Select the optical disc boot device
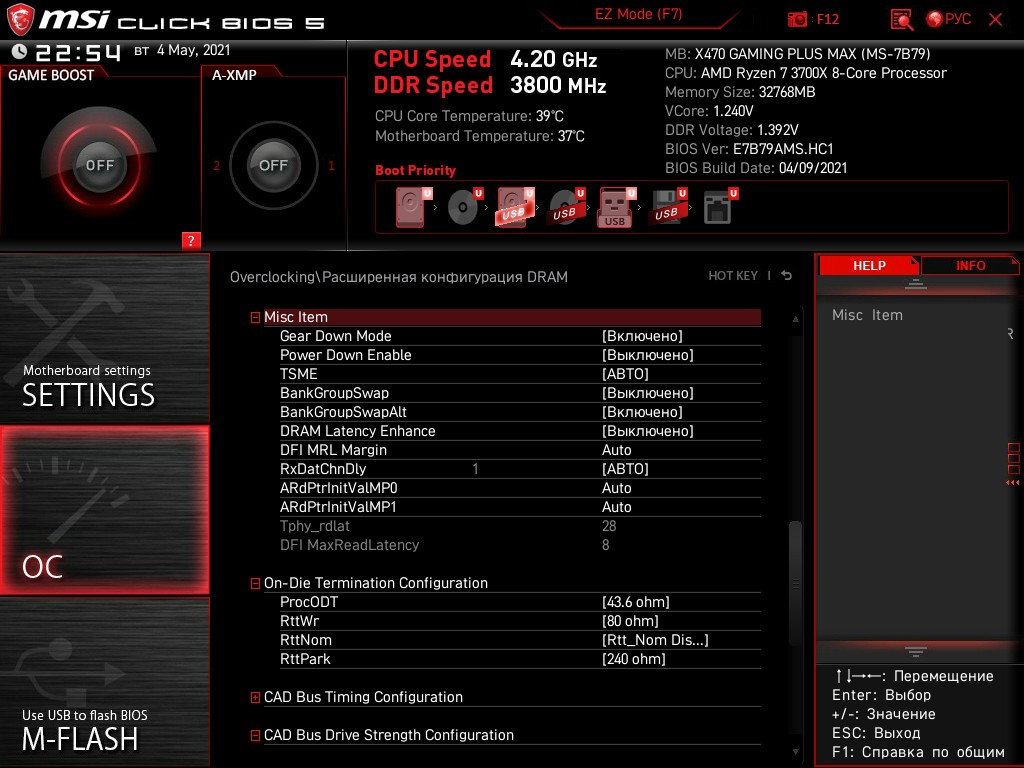1024x768 pixels. pos(464,207)
